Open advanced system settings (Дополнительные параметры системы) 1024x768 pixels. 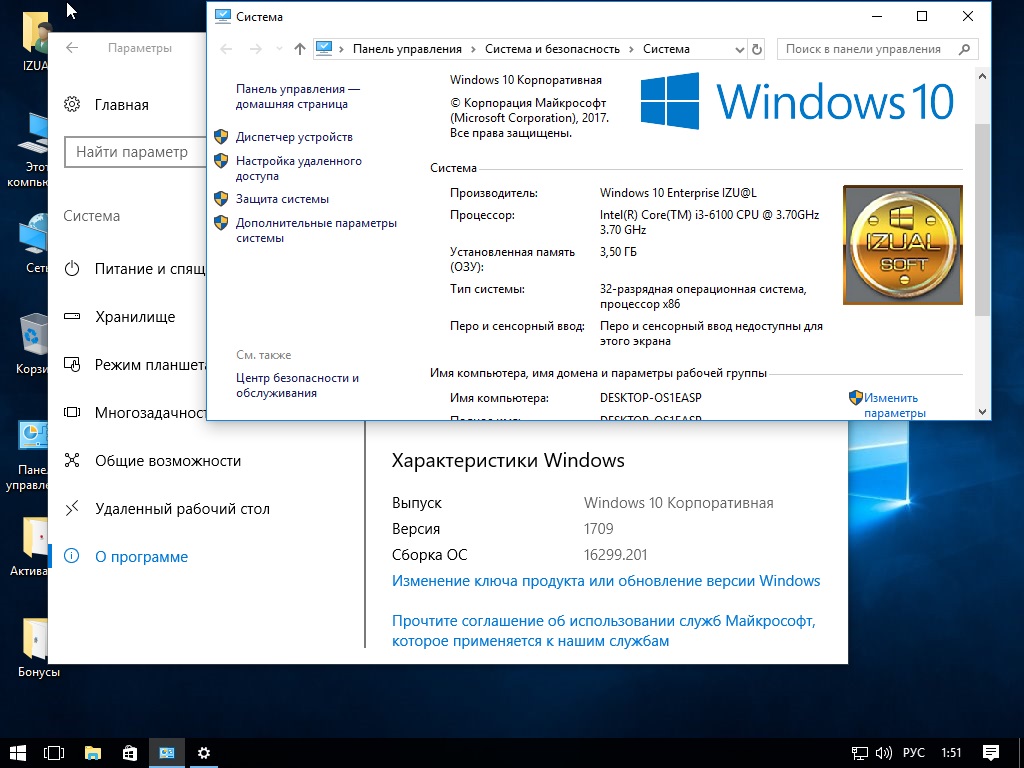point(316,231)
